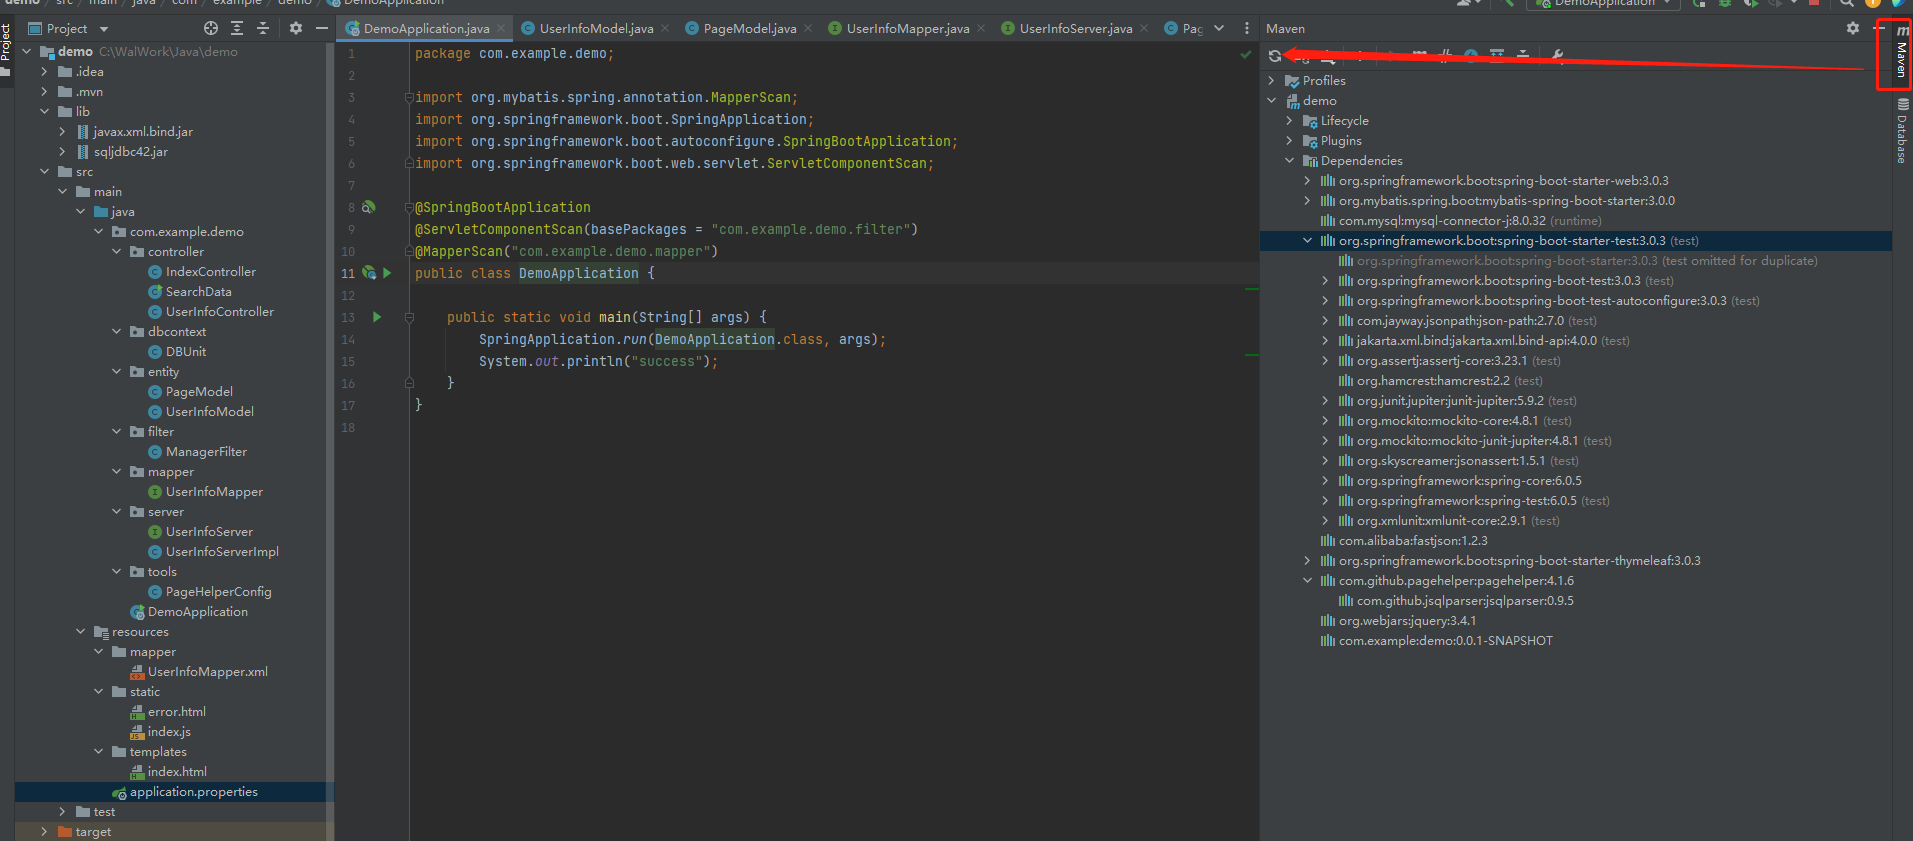This screenshot has height=841, width=1913.
Task: Close PageModel.java tab
Action: (808, 29)
